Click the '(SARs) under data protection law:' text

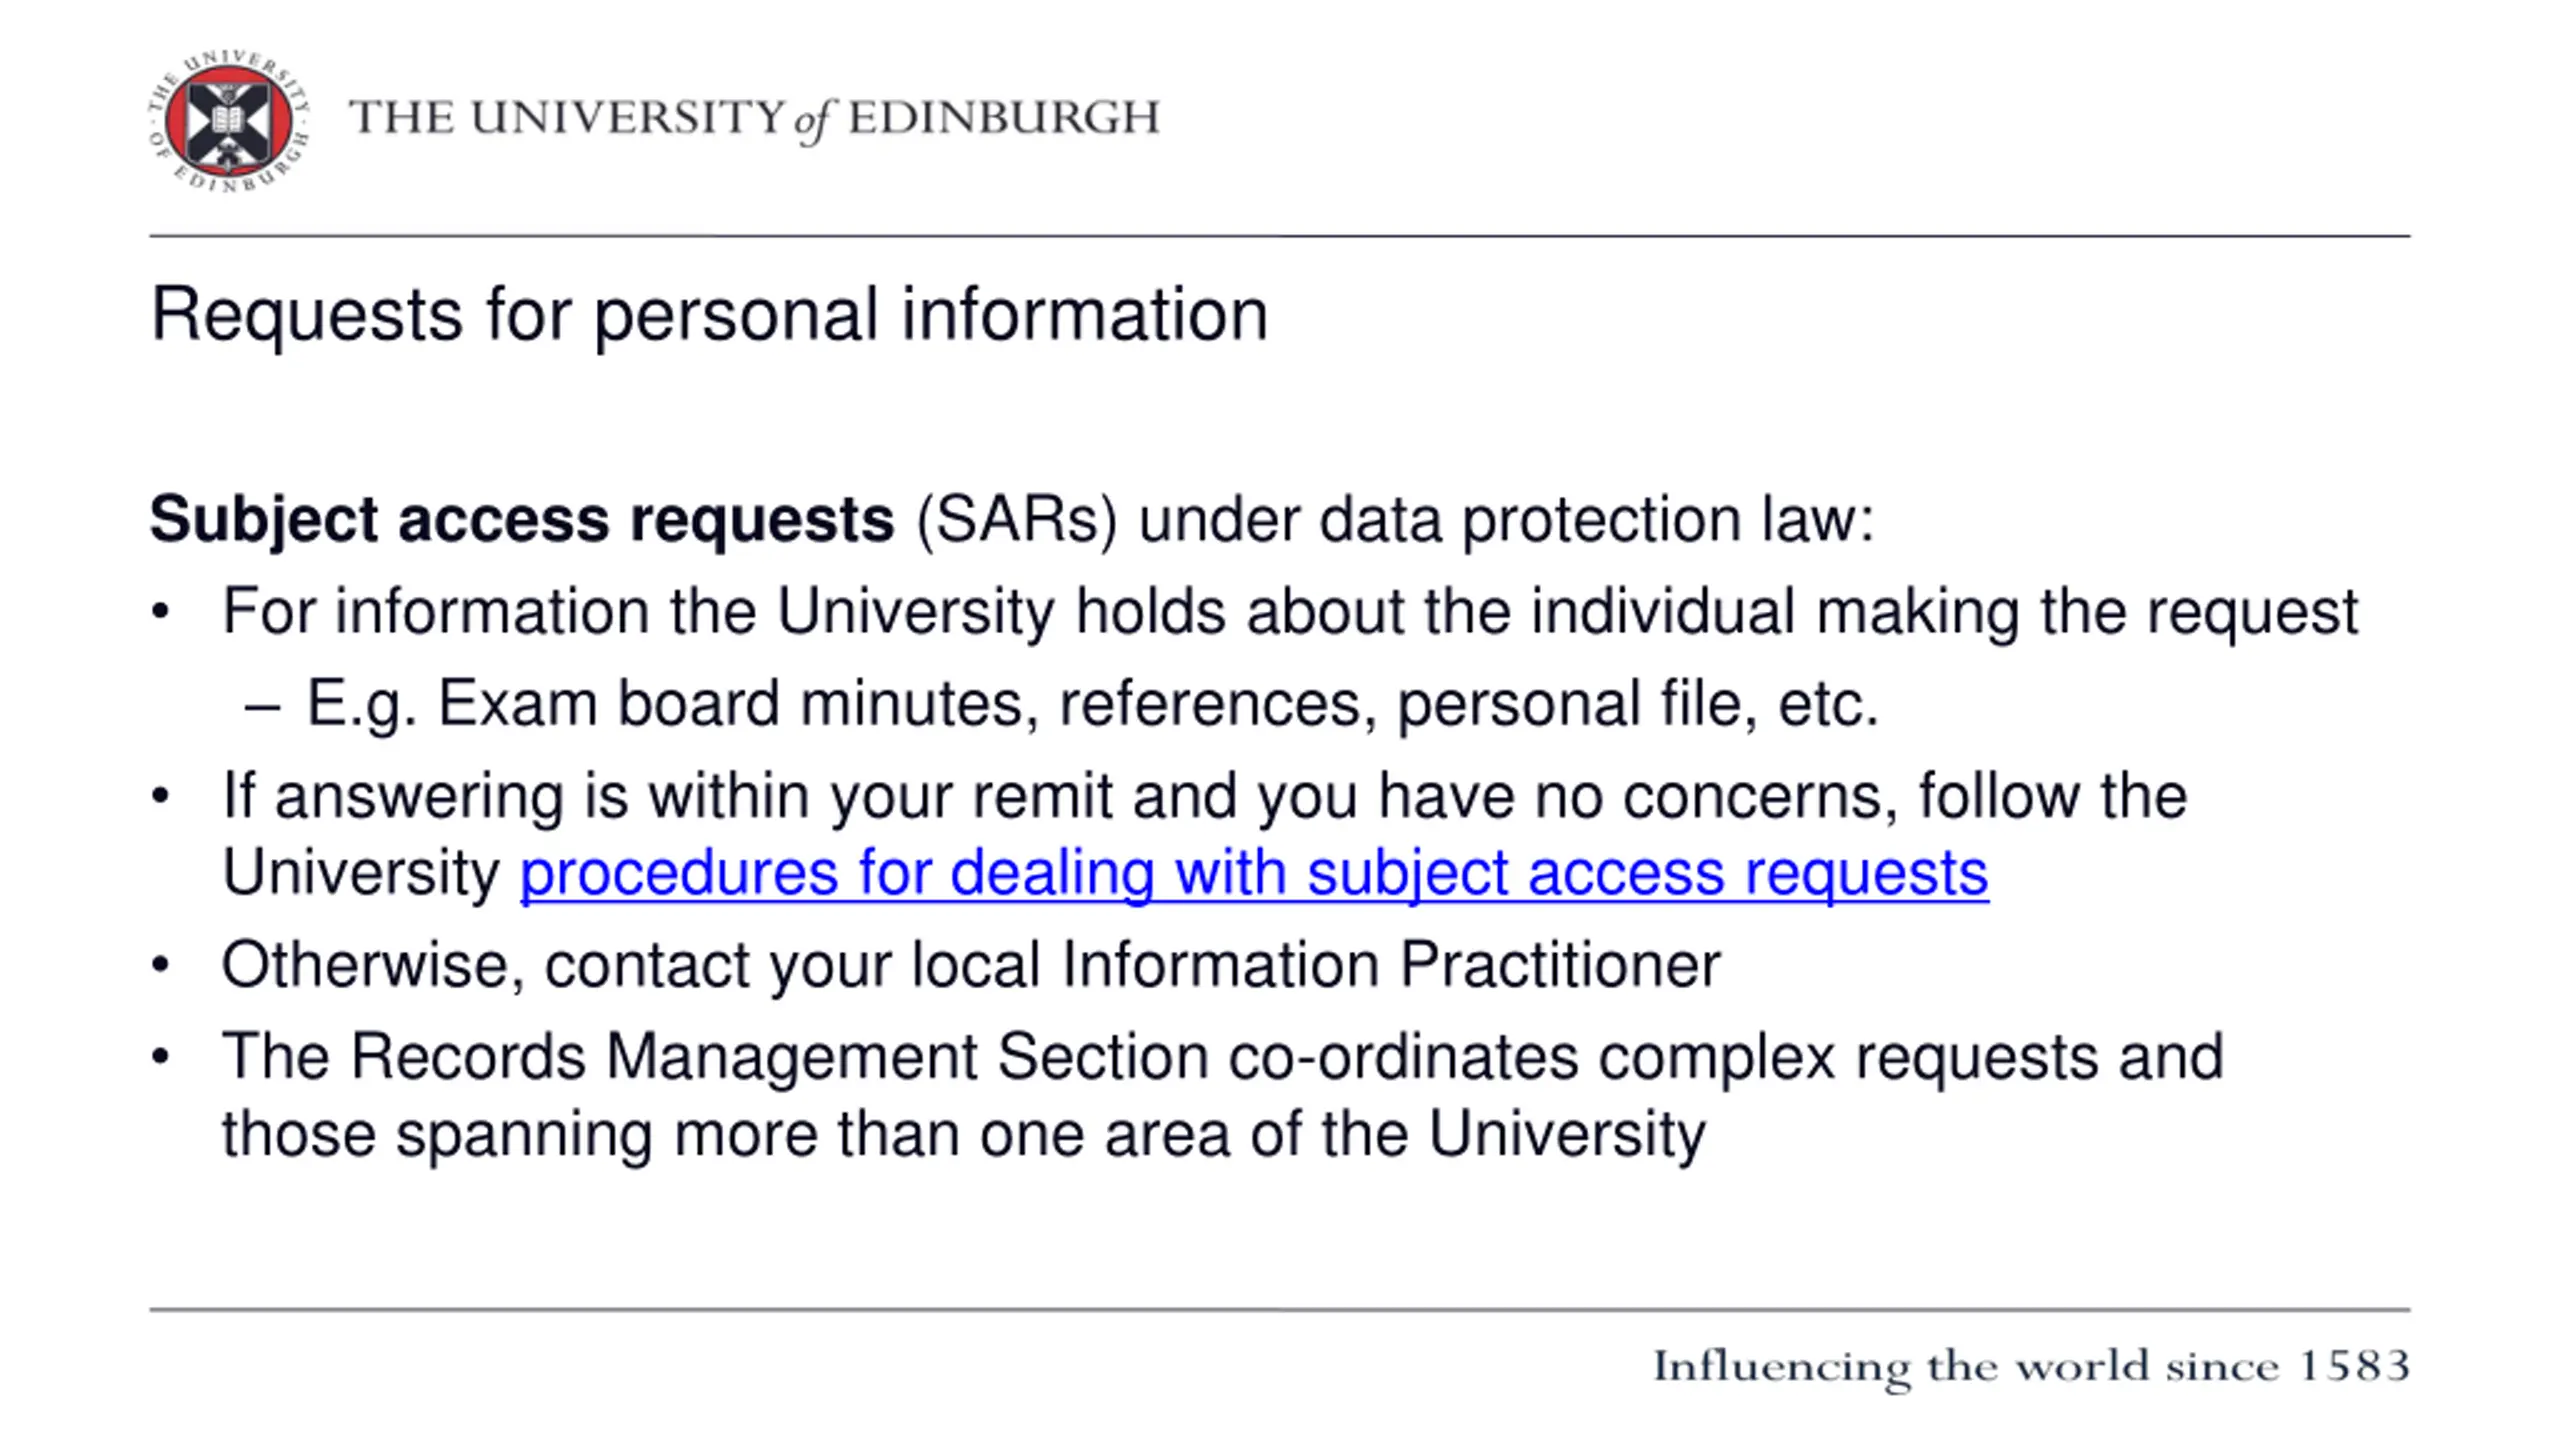(x=1395, y=520)
